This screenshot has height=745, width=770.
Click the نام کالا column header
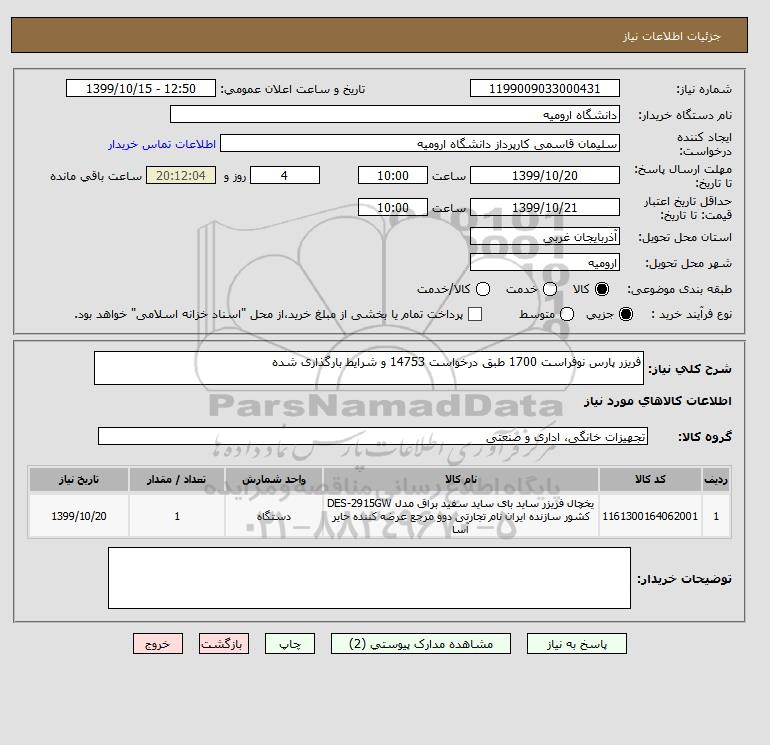(x=461, y=479)
